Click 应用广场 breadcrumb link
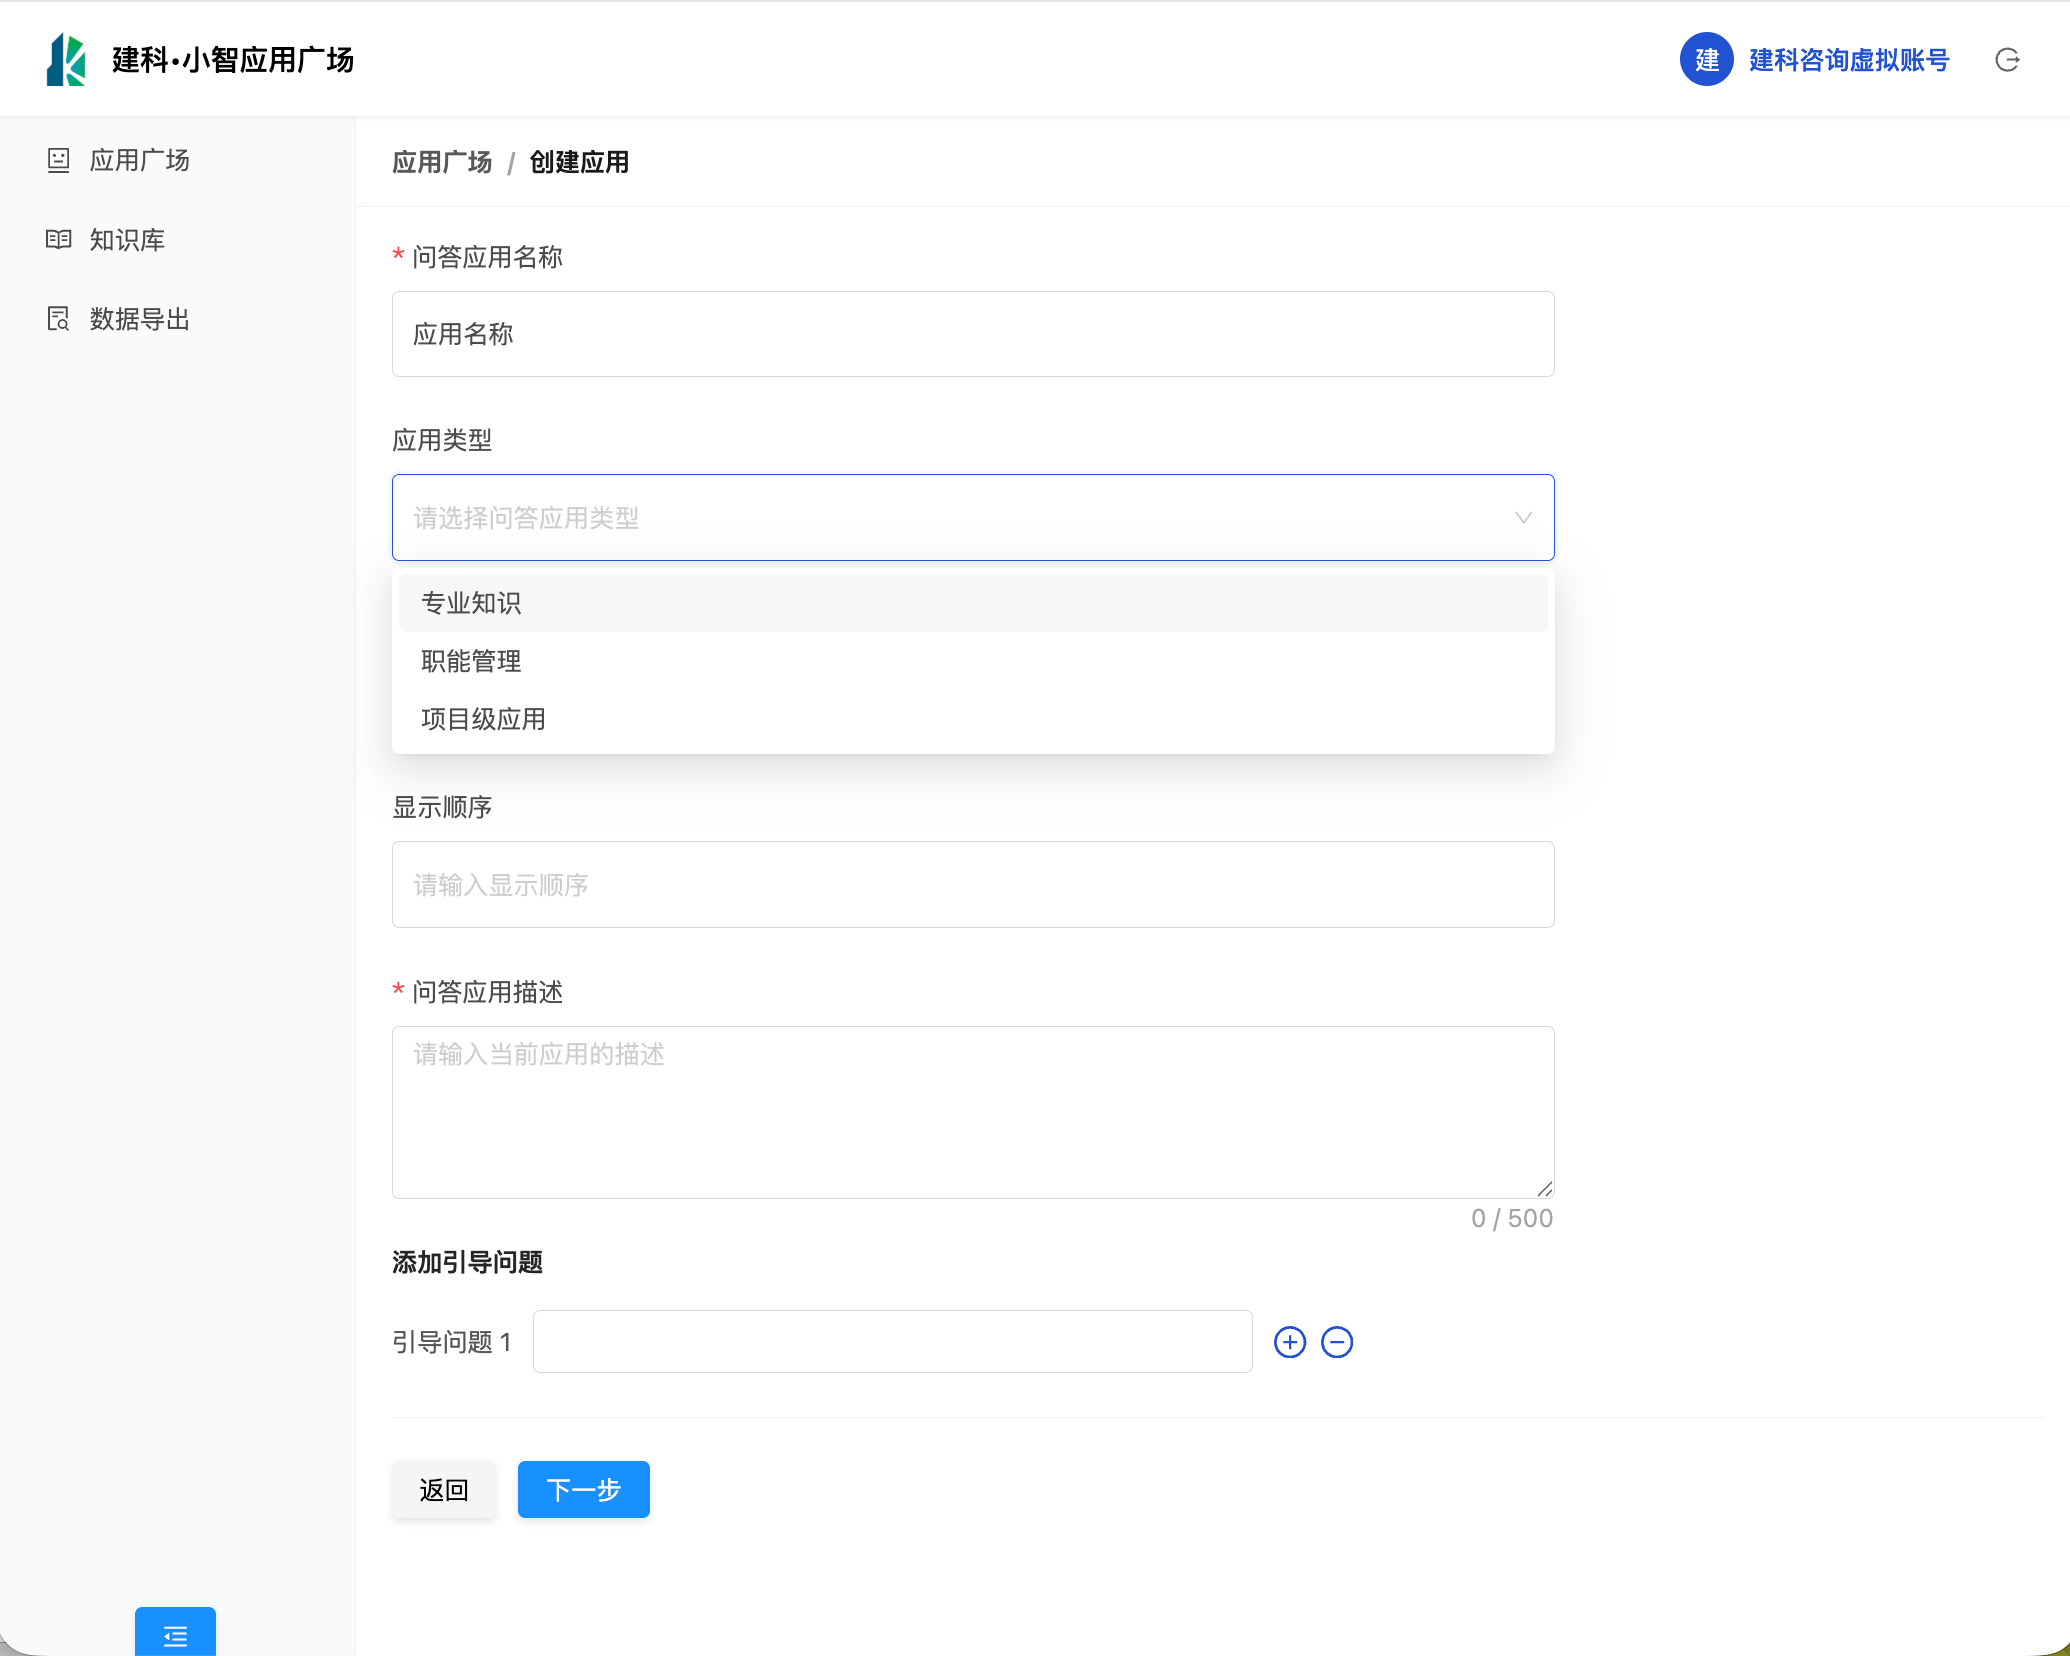Image resolution: width=2070 pixels, height=1656 pixels. pyautogui.click(x=442, y=162)
